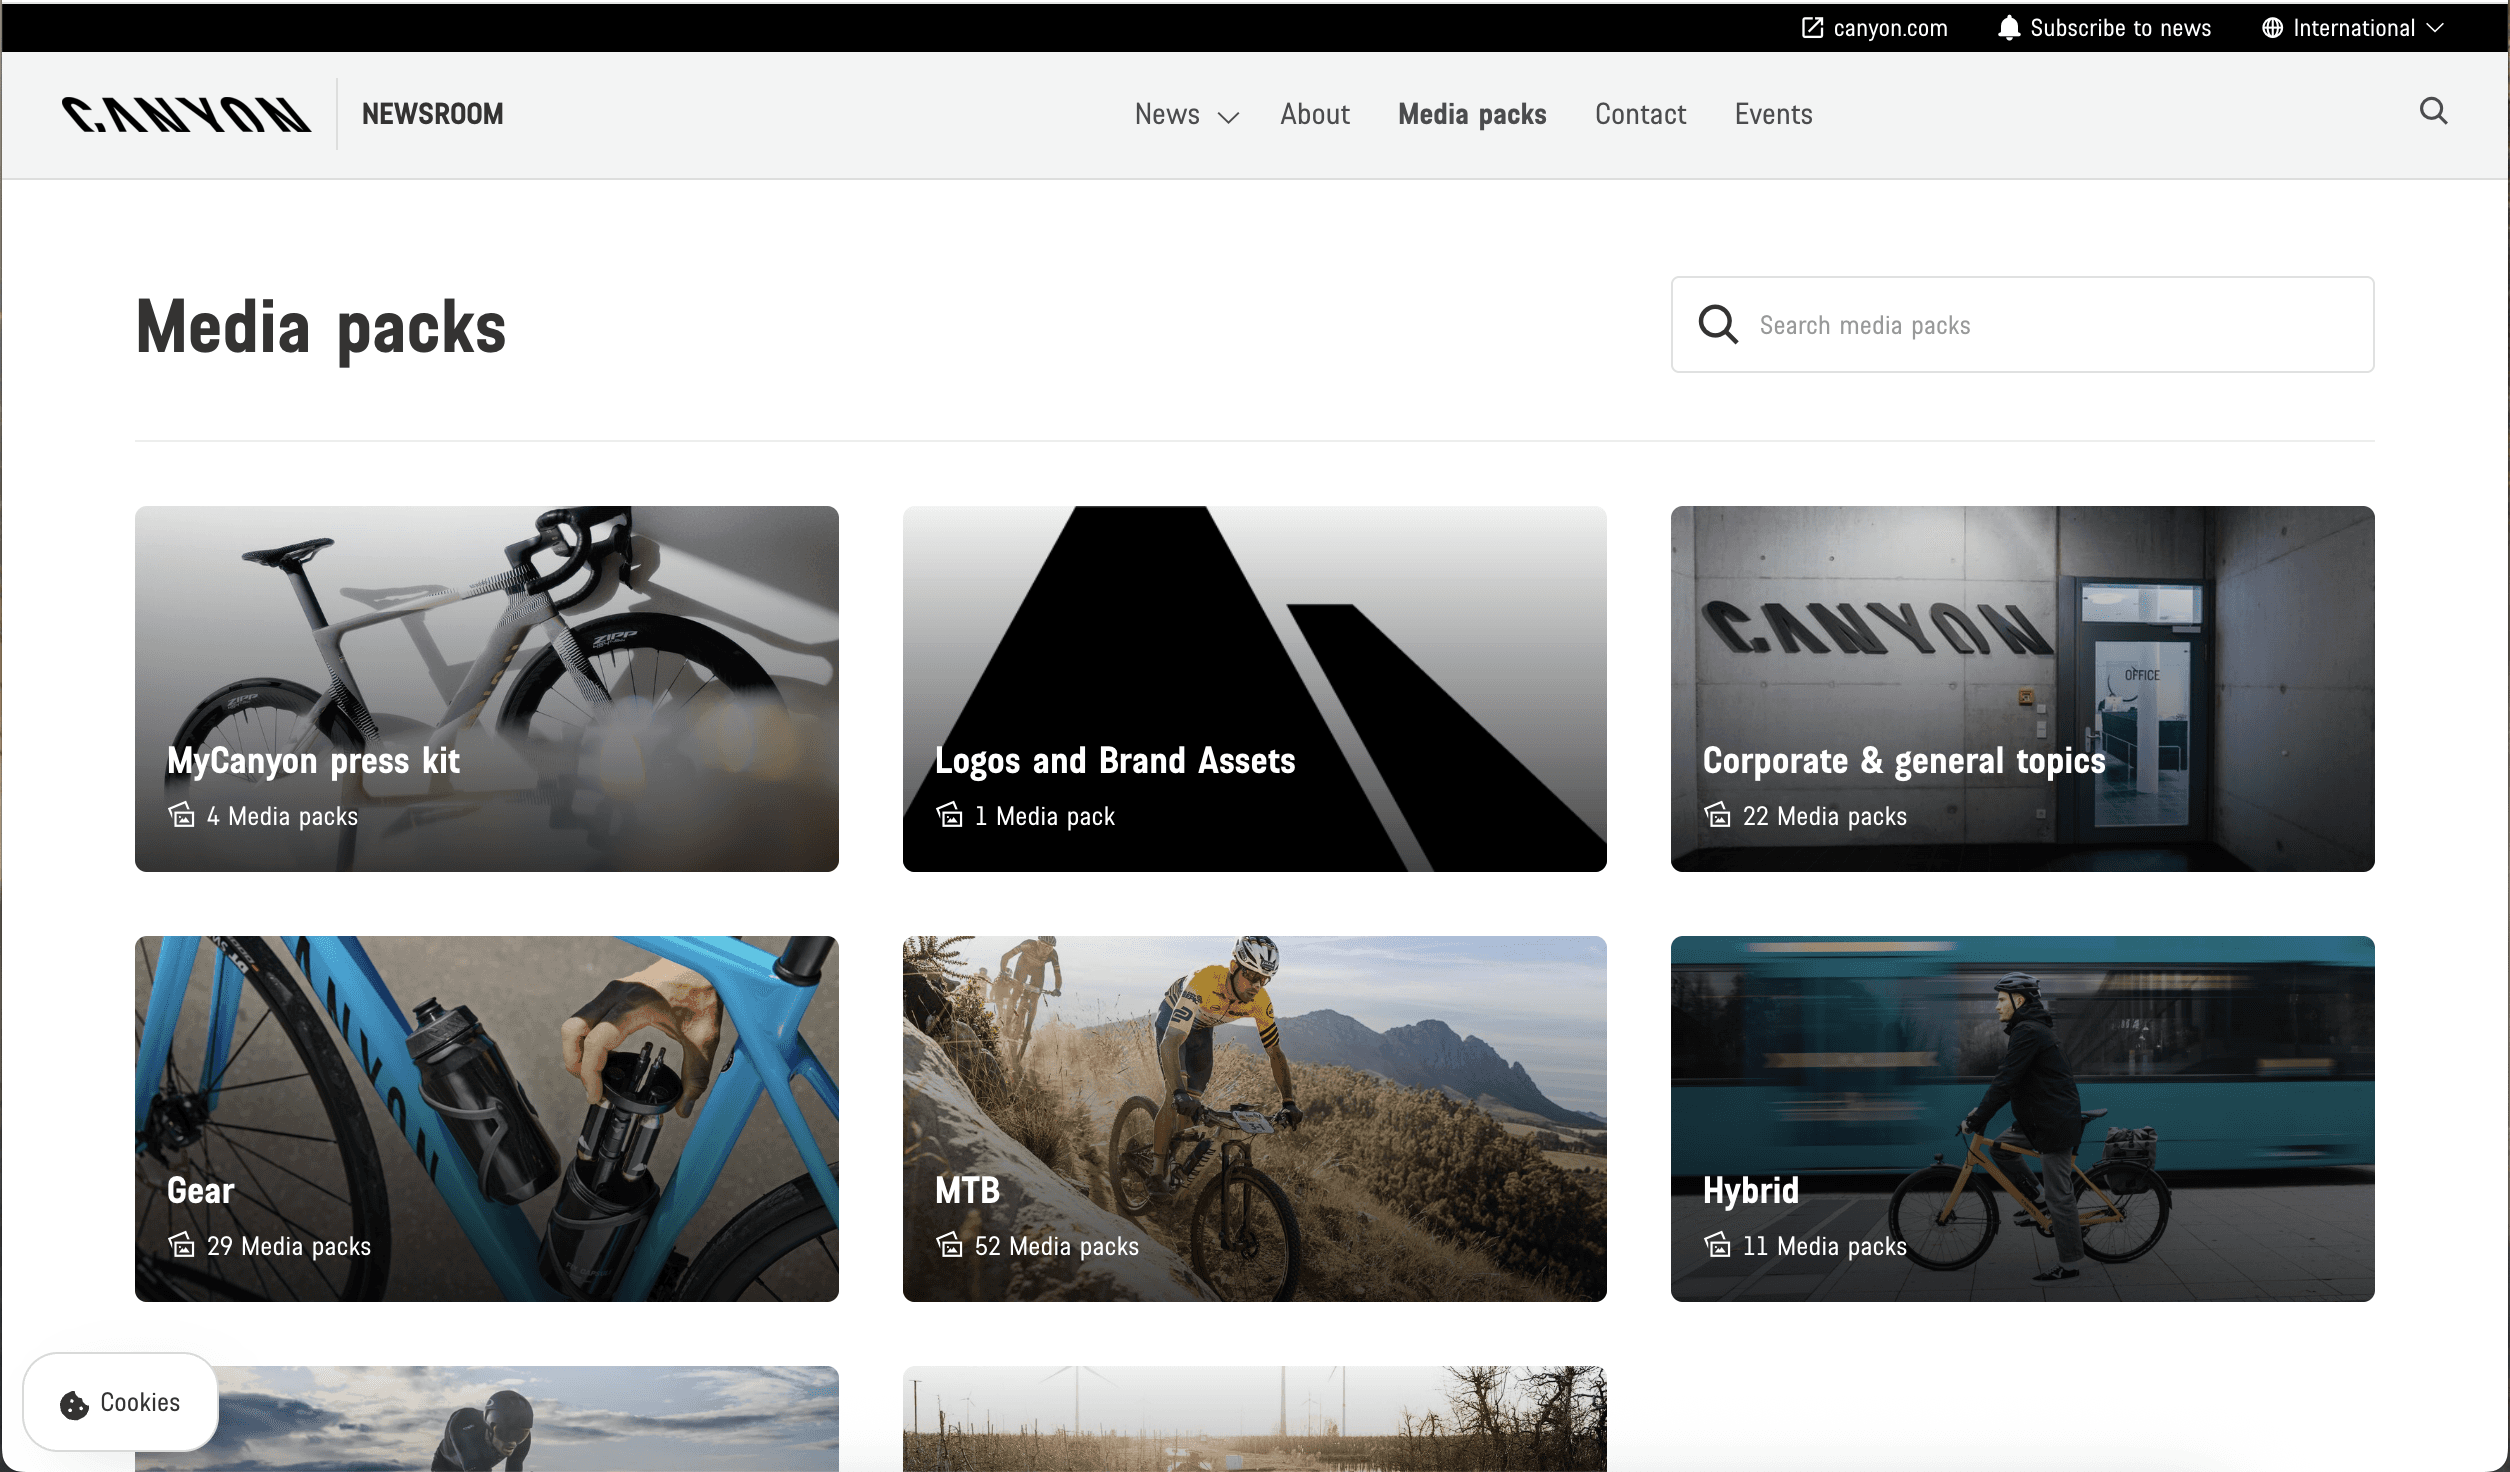Expand the News menu chevron
This screenshot has width=2510, height=1472.
[x=1228, y=117]
